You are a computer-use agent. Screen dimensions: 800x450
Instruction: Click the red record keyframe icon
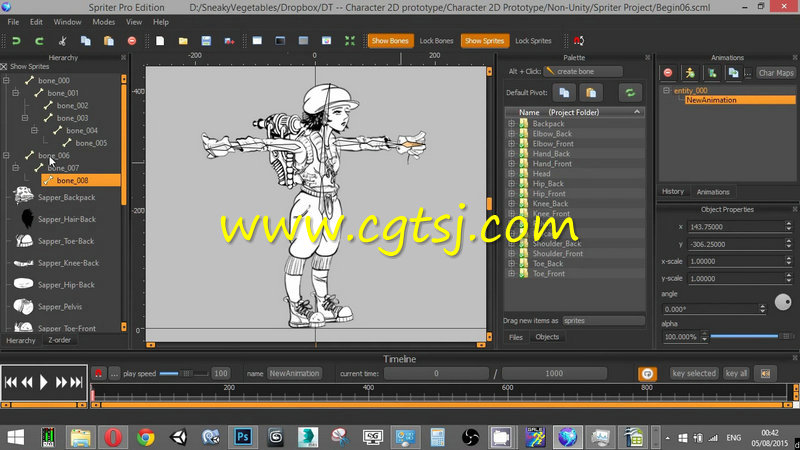point(98,373)
